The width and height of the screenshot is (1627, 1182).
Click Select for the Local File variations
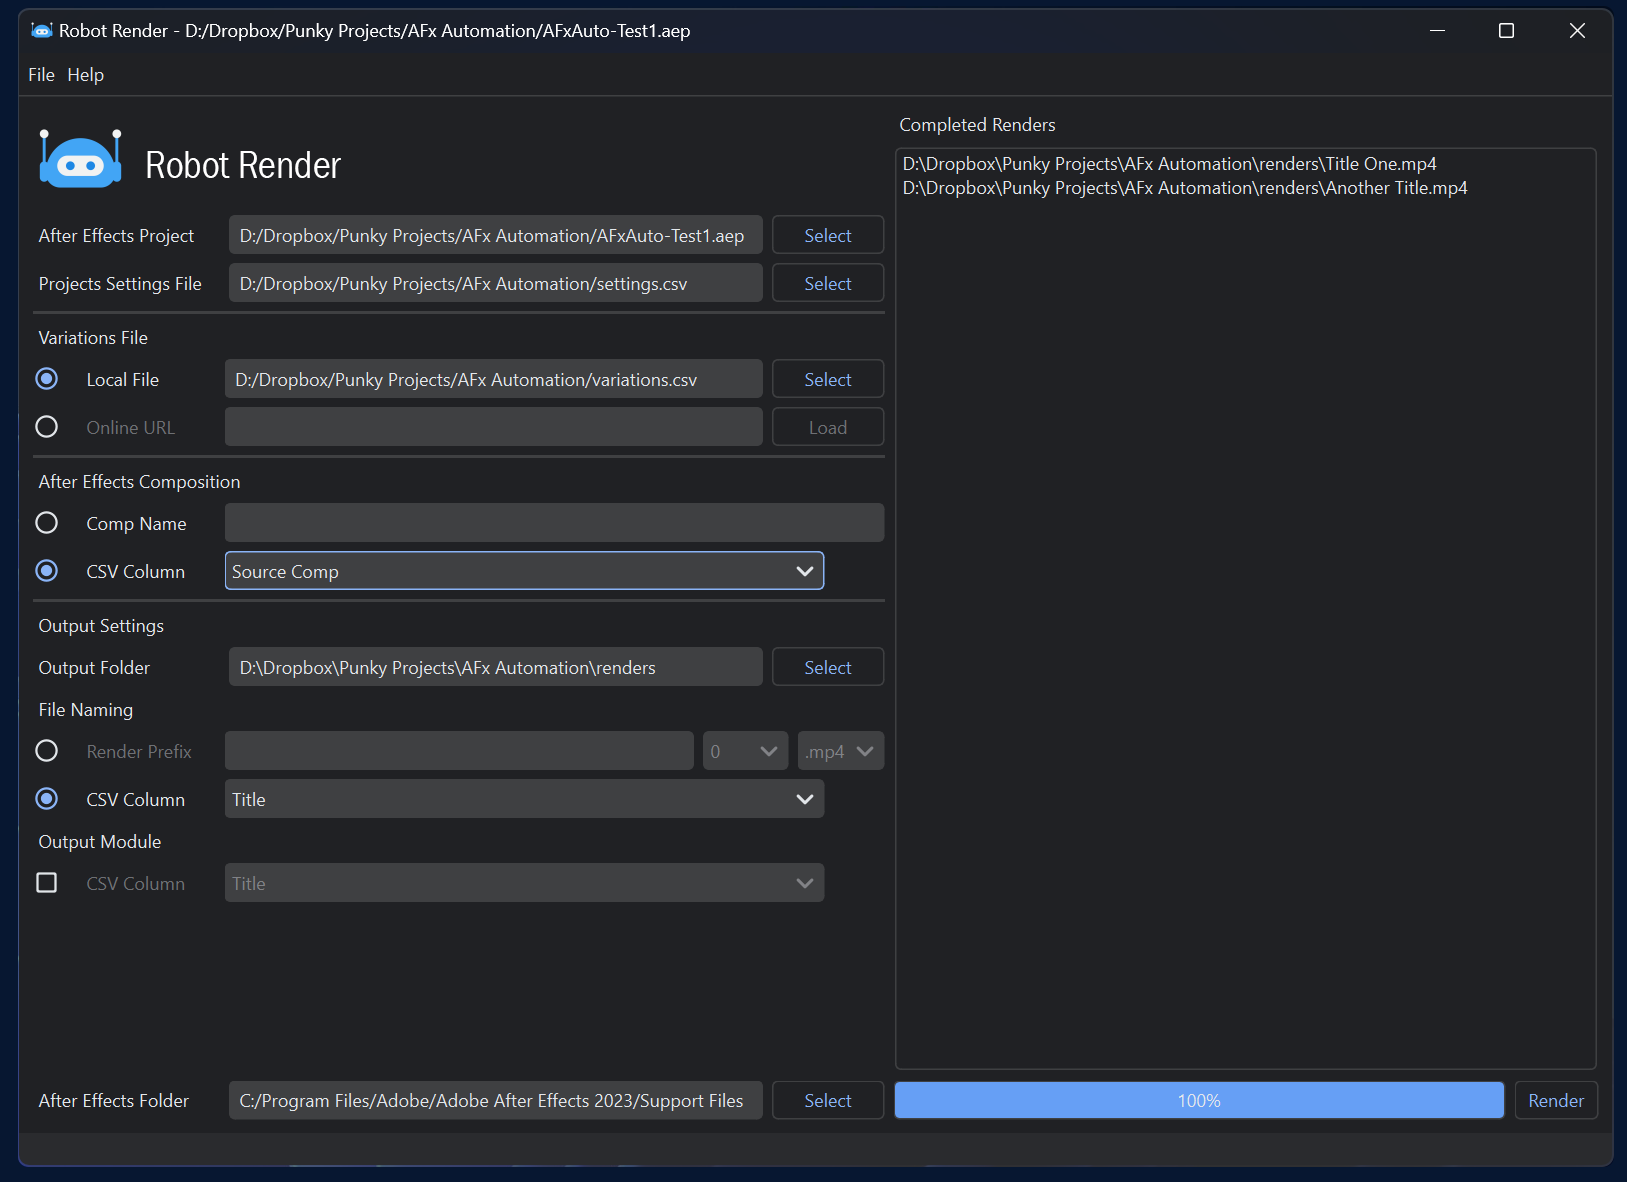[x=828, y=379]
